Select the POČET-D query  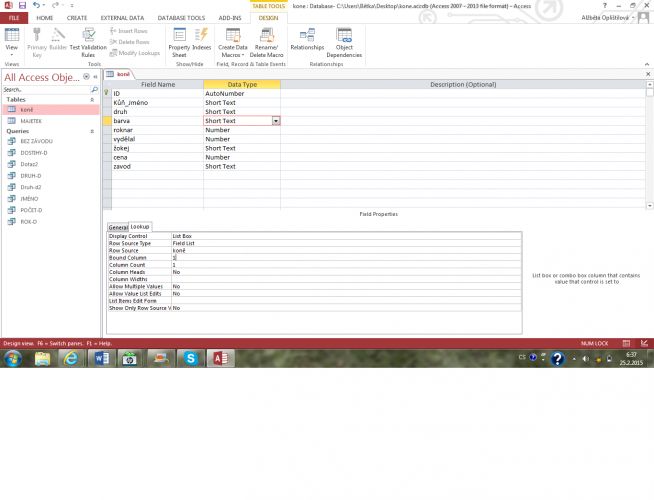pos(51,210)
